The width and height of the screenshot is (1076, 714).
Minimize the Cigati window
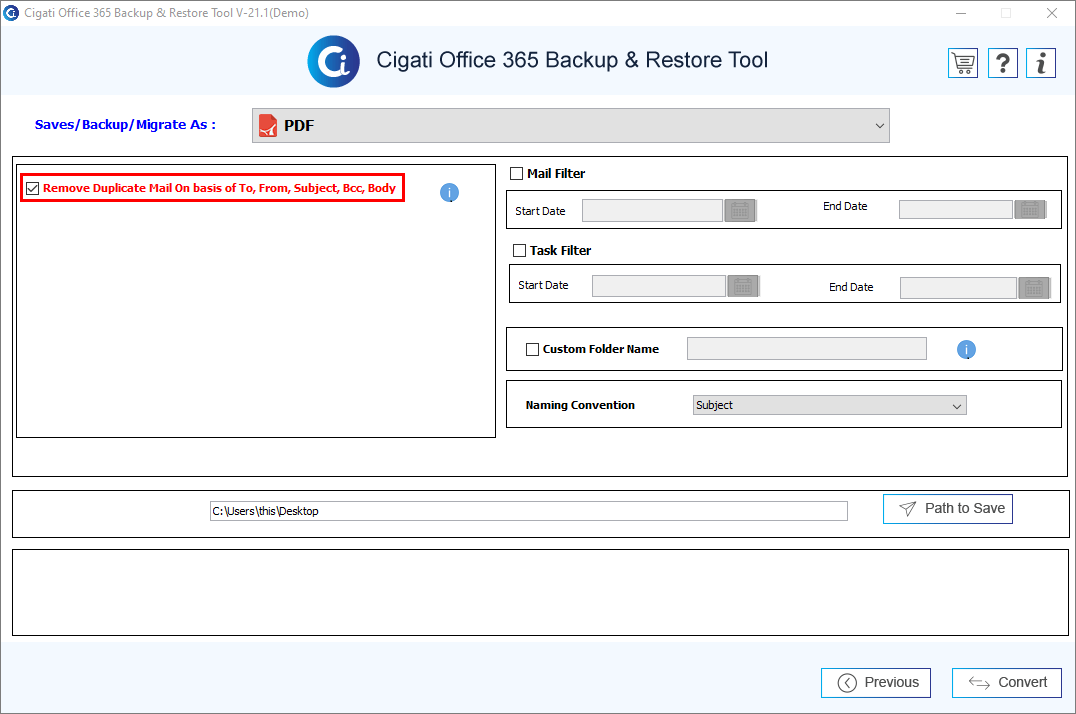click(961, 13)
